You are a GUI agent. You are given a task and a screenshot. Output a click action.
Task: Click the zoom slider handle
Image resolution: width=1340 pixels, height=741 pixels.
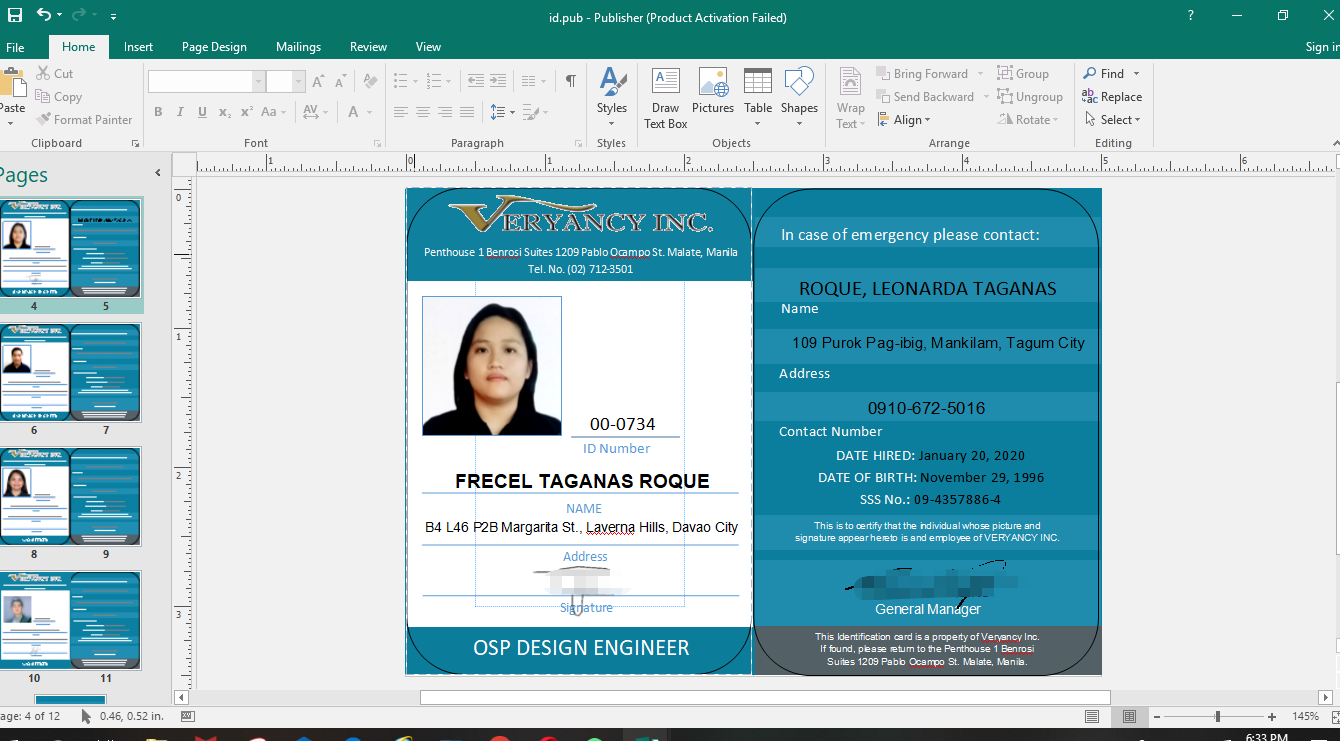click(1217, 716)
